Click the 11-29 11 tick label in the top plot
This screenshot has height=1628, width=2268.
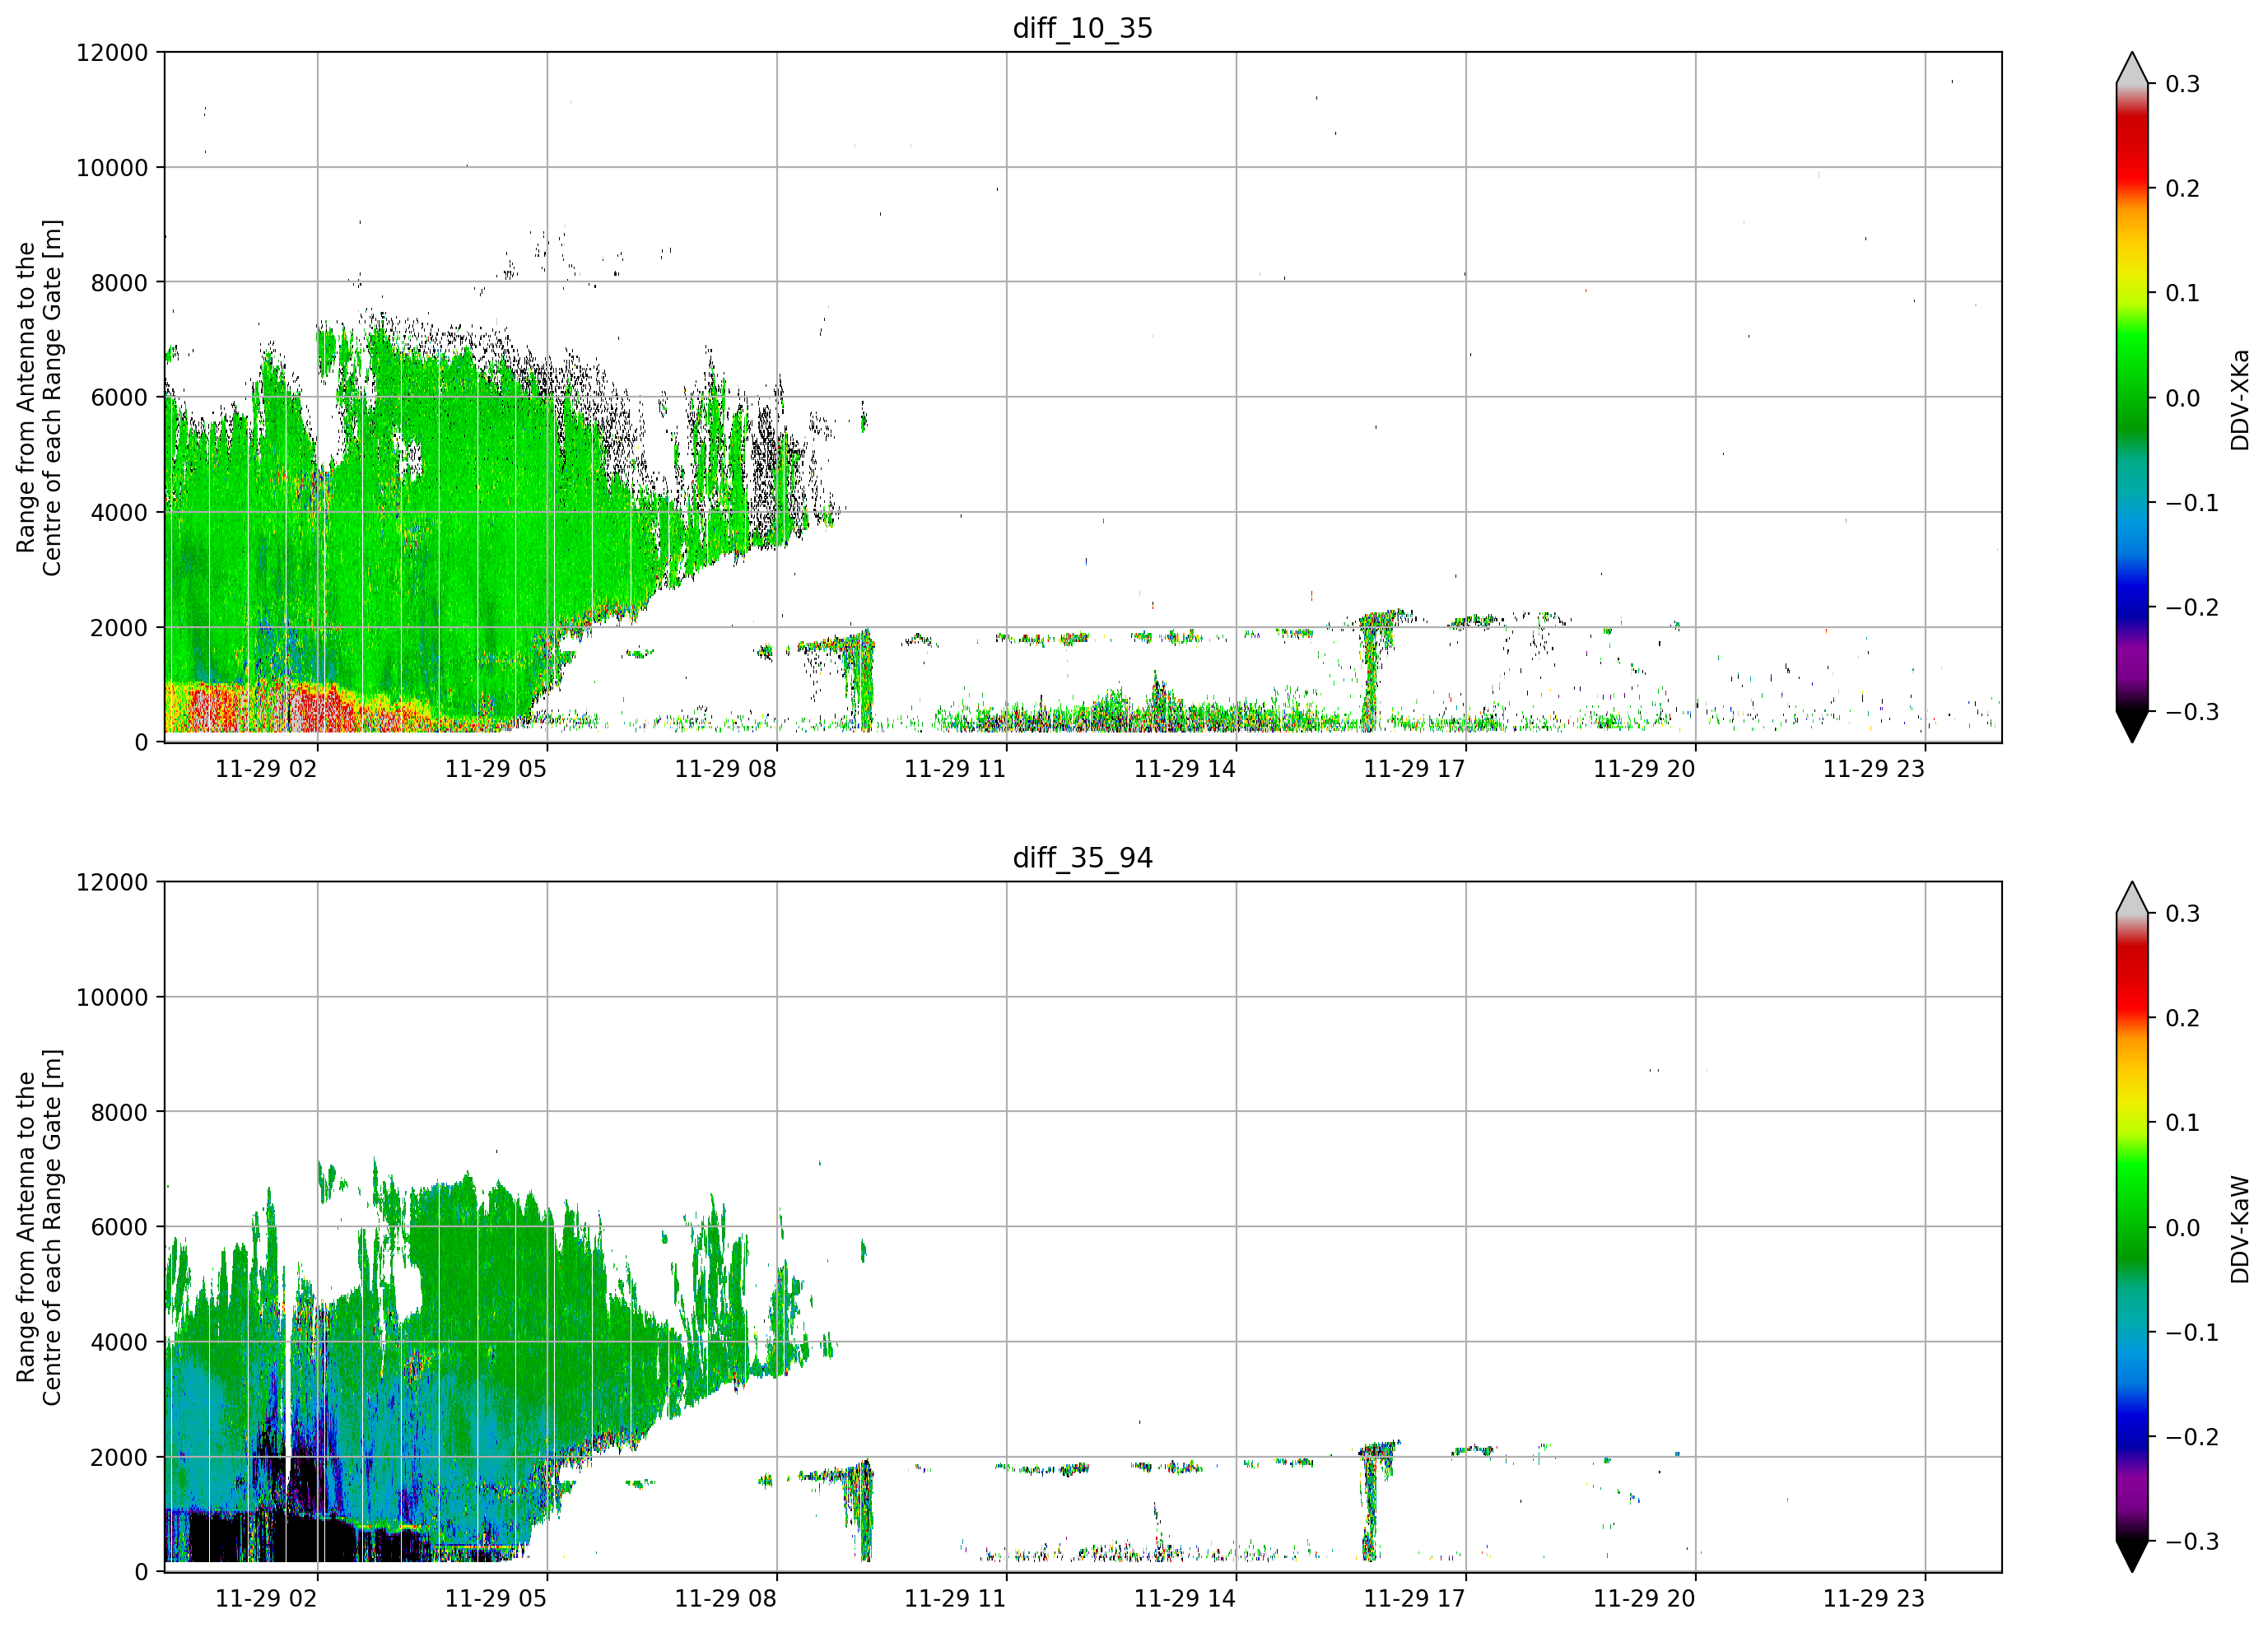coord(955,769)
